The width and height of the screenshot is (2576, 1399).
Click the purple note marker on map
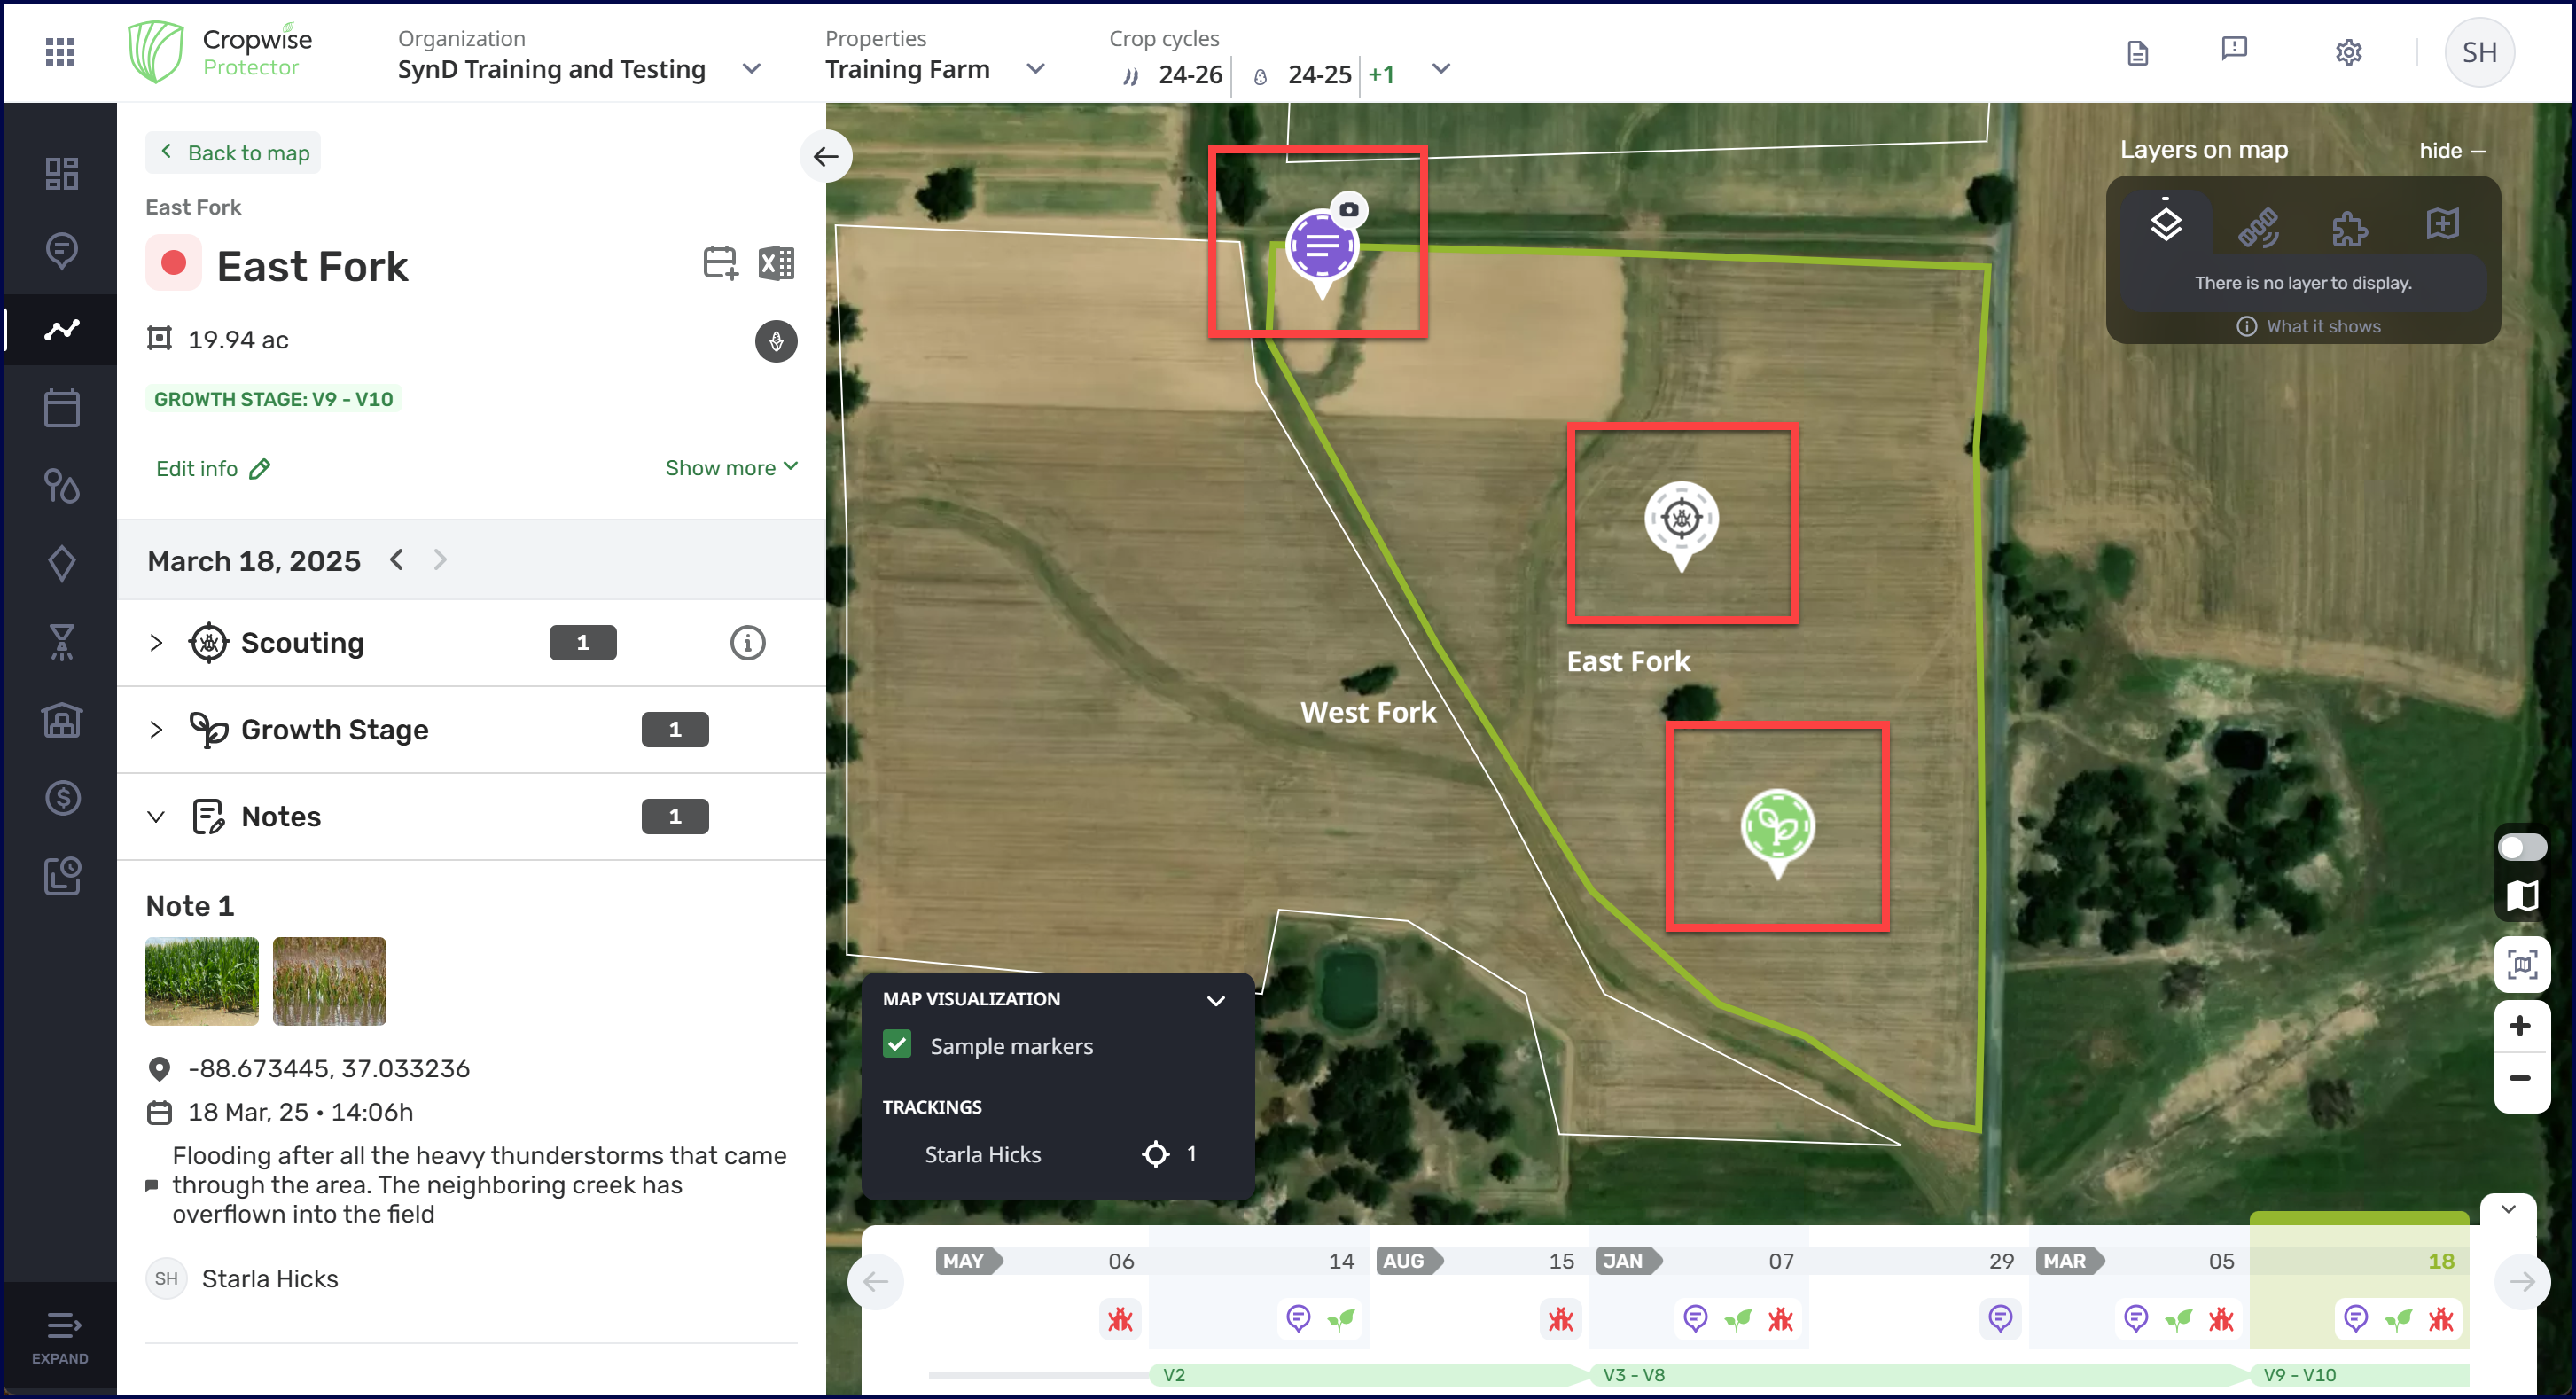(x=1321, y=246)
